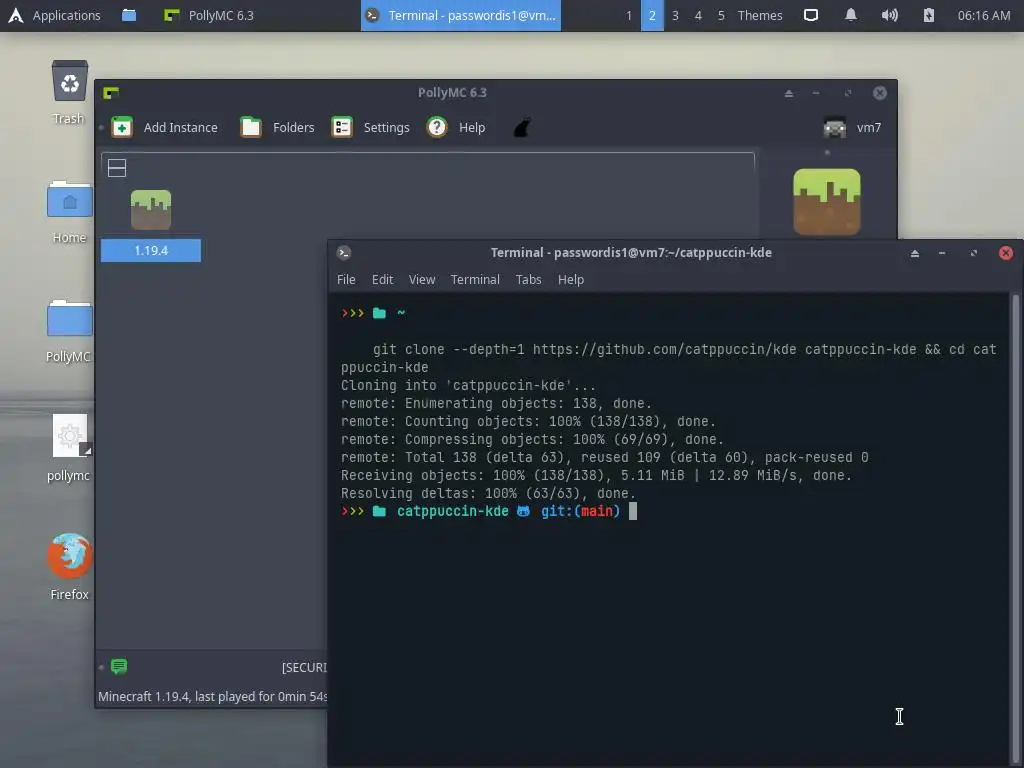Open the terminal File menu
Screen dimensions: 1024x768
click(x=346, y=280)
